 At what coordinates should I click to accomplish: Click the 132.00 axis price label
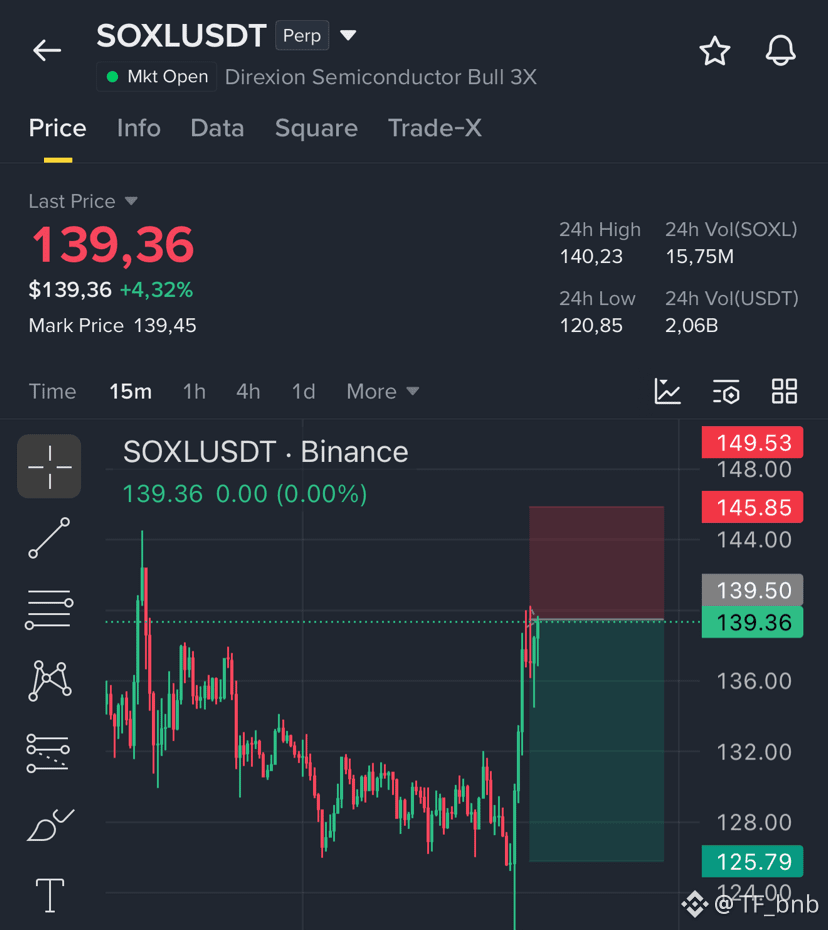[754, 752]
